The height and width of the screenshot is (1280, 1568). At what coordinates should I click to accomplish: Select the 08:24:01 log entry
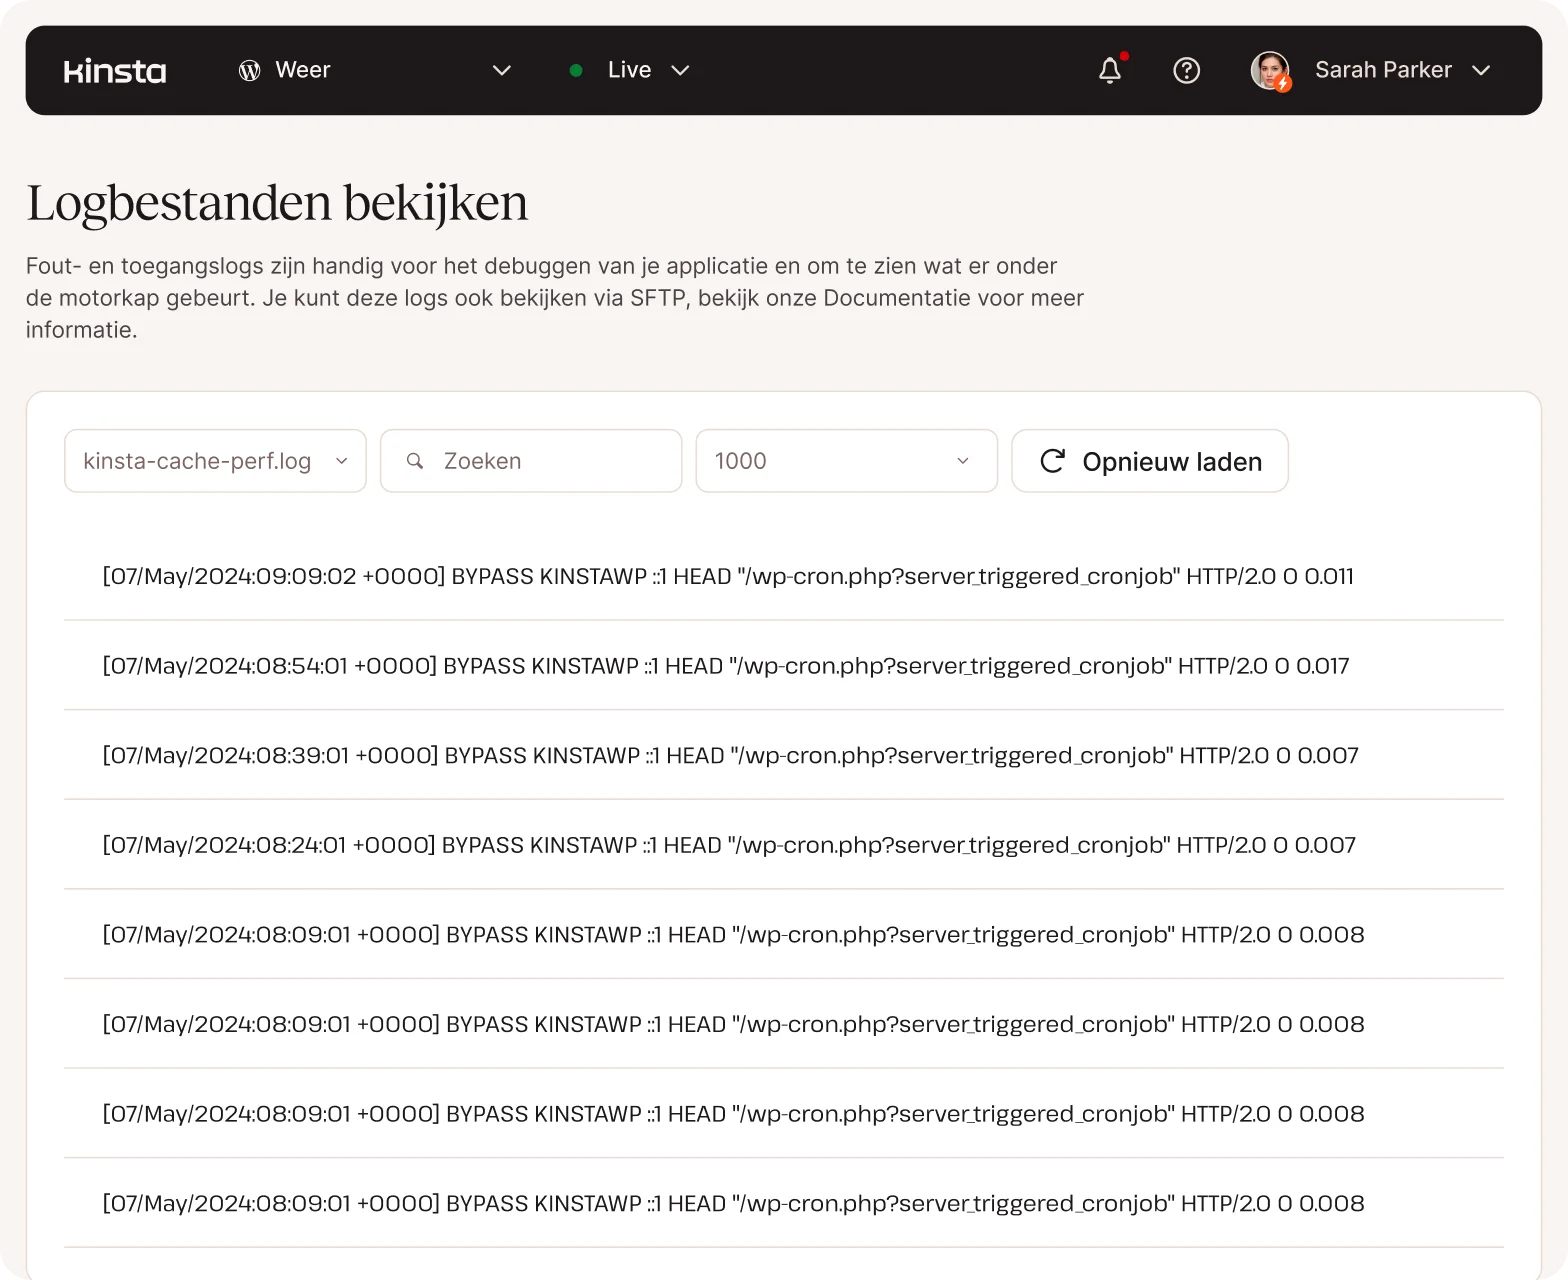[x=729, y=845]
